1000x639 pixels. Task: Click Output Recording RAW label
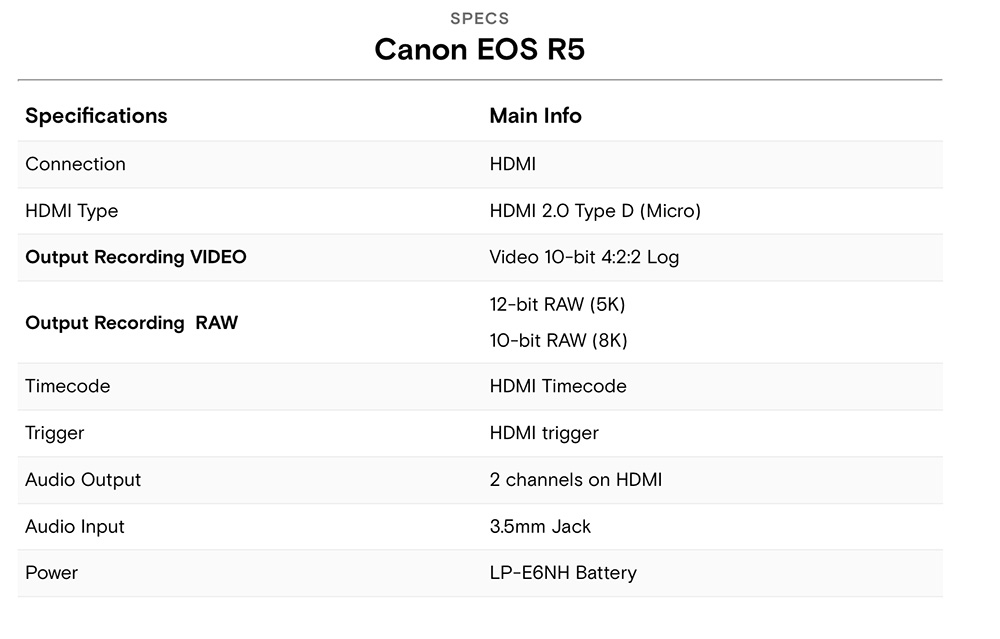[x=131, y=323]
